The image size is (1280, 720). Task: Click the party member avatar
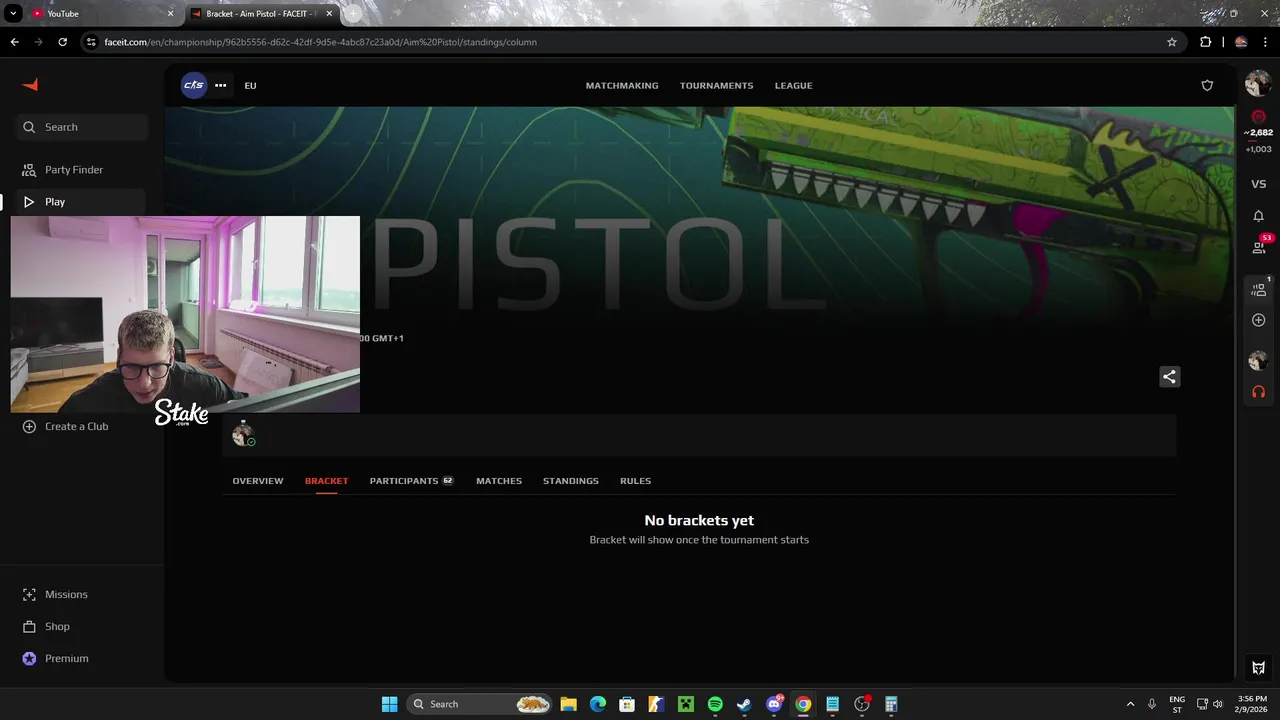coord(1258,360)
